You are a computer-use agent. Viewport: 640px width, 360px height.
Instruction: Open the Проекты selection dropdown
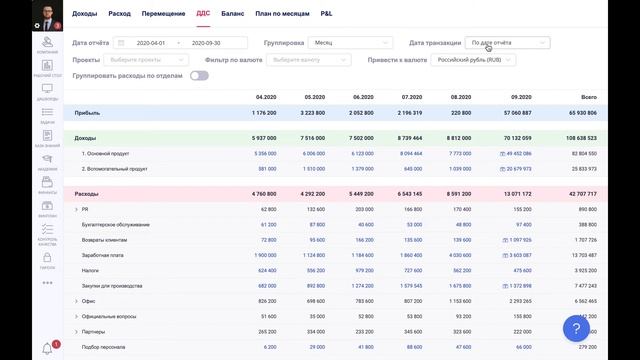146,60
